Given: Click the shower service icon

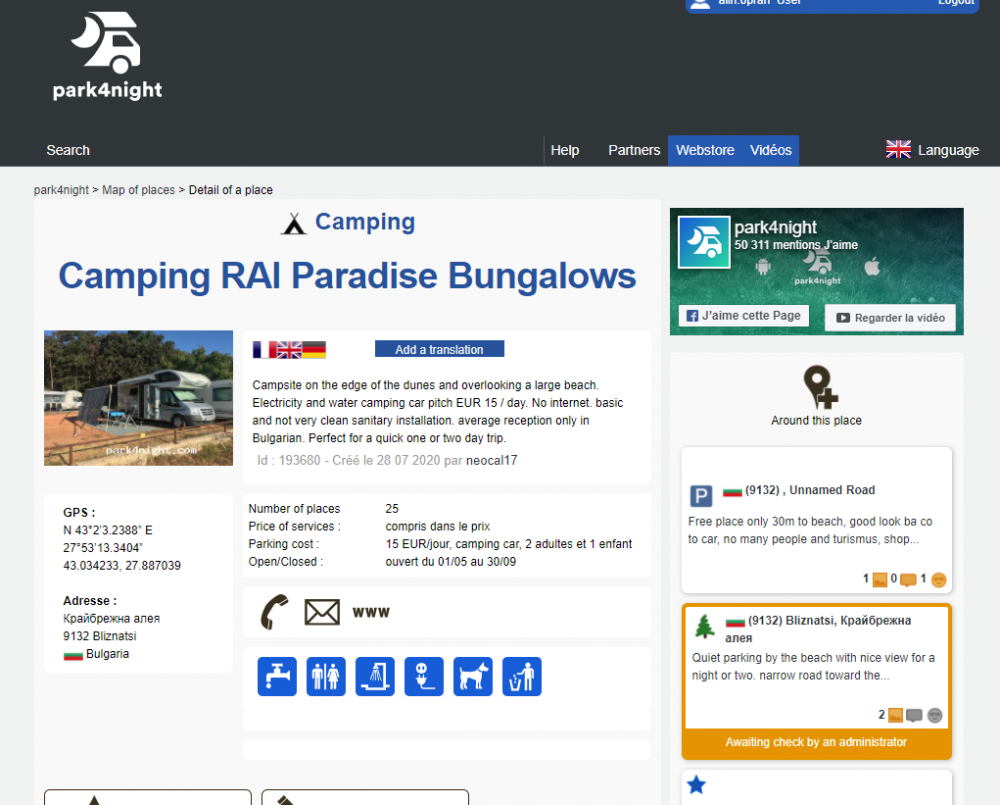Looking at the screenshot, I should pos(375,676).
